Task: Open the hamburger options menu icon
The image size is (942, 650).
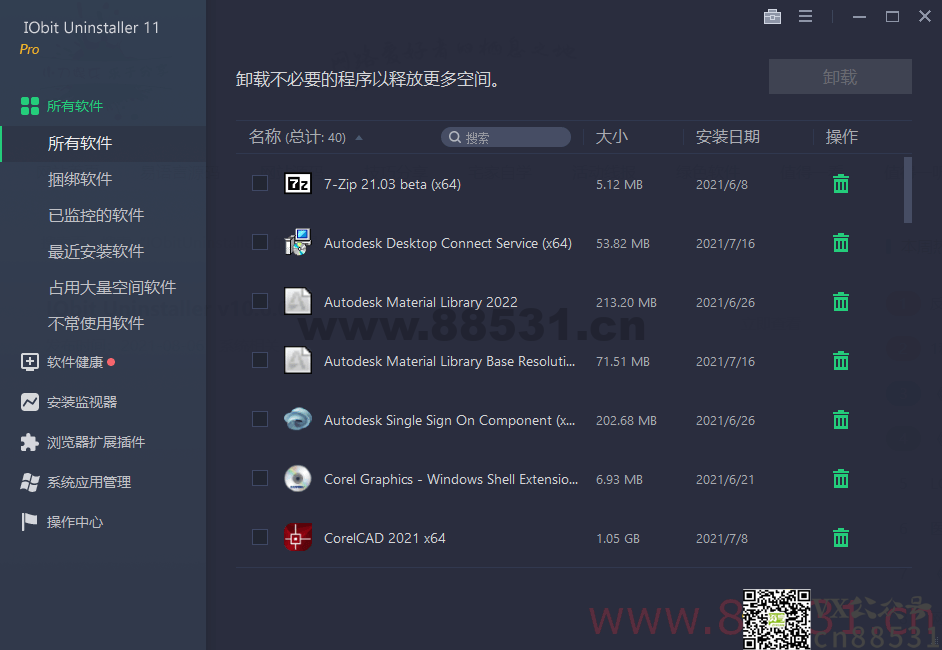Action: click(x=805, y=17)
